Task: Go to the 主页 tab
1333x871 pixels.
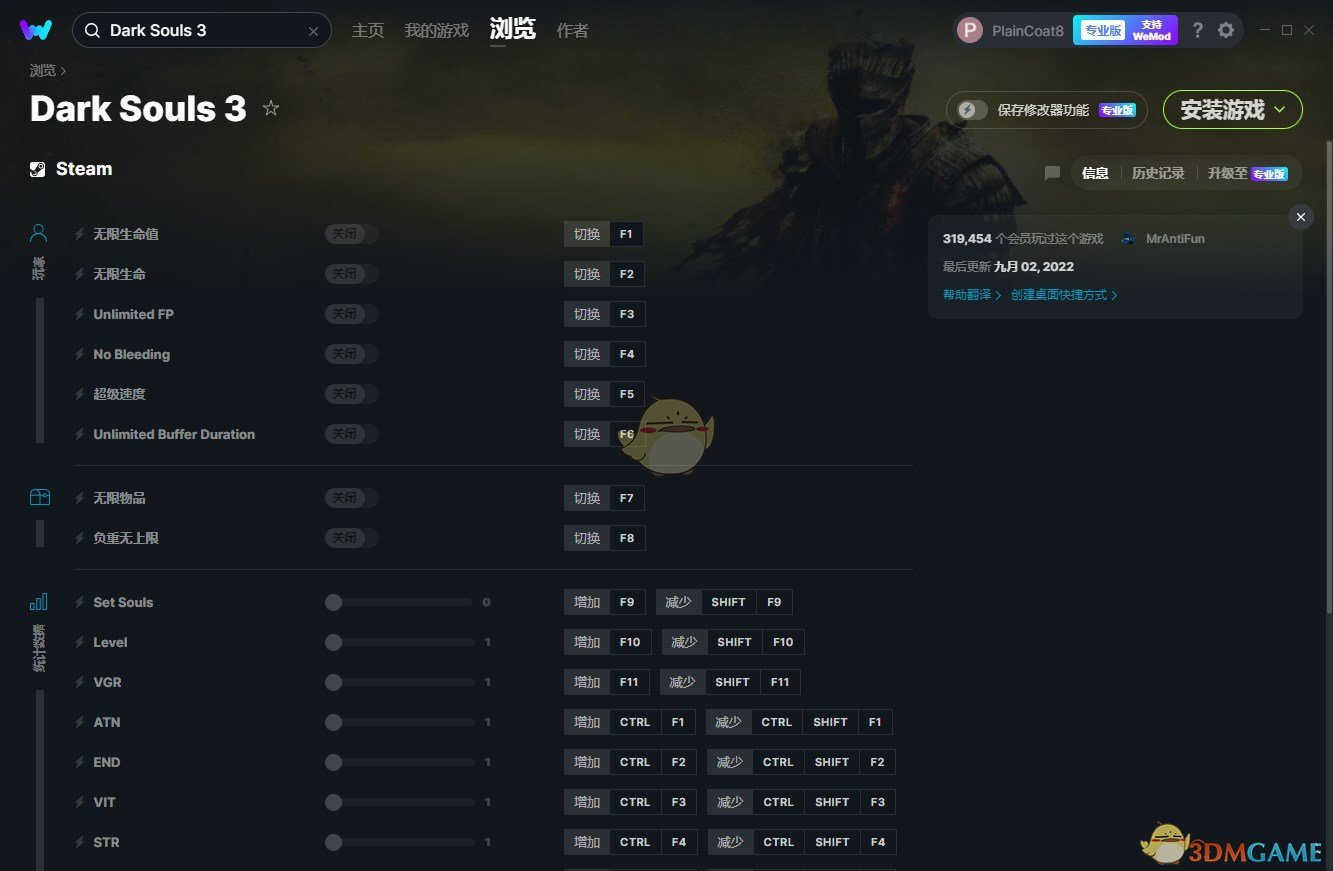Action: 368,31
